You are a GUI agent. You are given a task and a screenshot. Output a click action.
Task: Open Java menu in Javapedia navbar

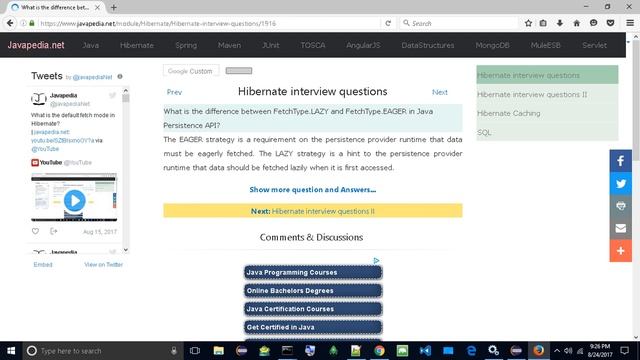pyautogui.click(x=91, y=45)
